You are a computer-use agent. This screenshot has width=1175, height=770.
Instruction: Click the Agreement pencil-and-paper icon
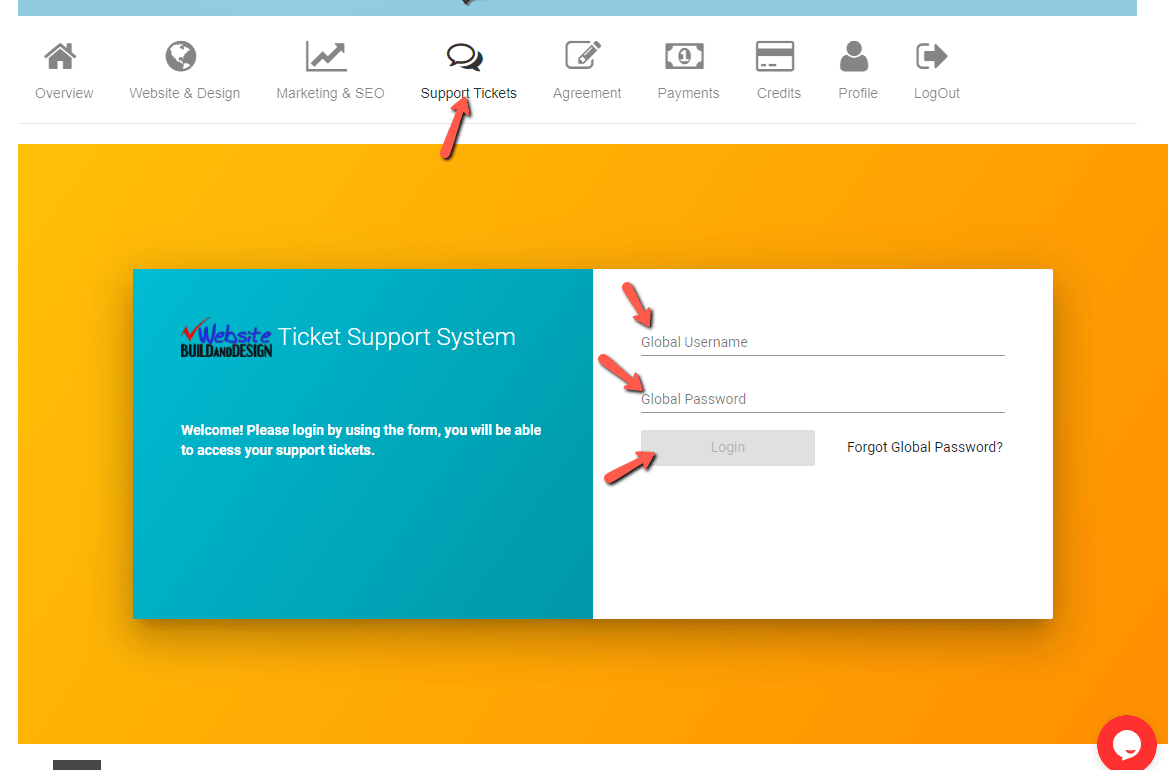point(583,56)
